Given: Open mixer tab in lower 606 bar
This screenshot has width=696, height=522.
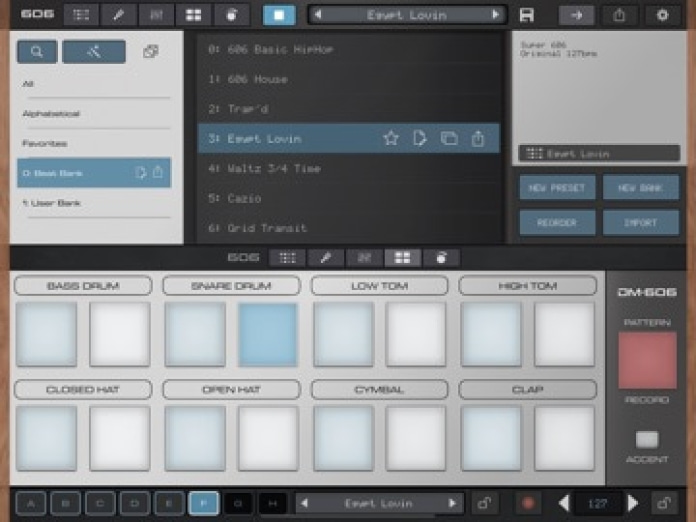Looking at the screenshot, I should (x=364, y=257).
